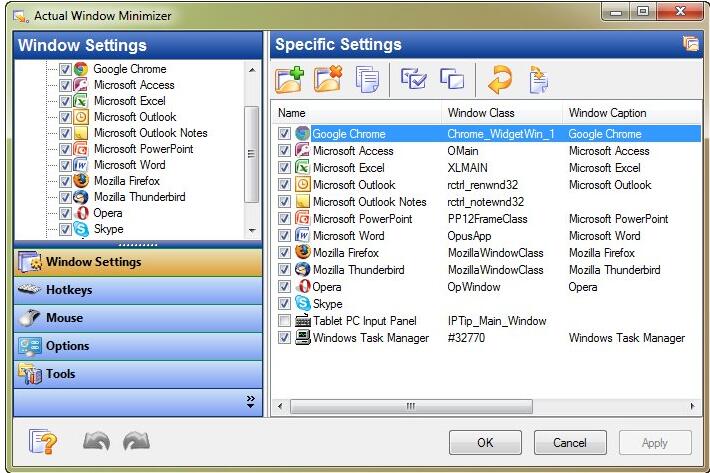
Task: Toggle the Skype checkbox in the Name list
Action: pos(284,303)
